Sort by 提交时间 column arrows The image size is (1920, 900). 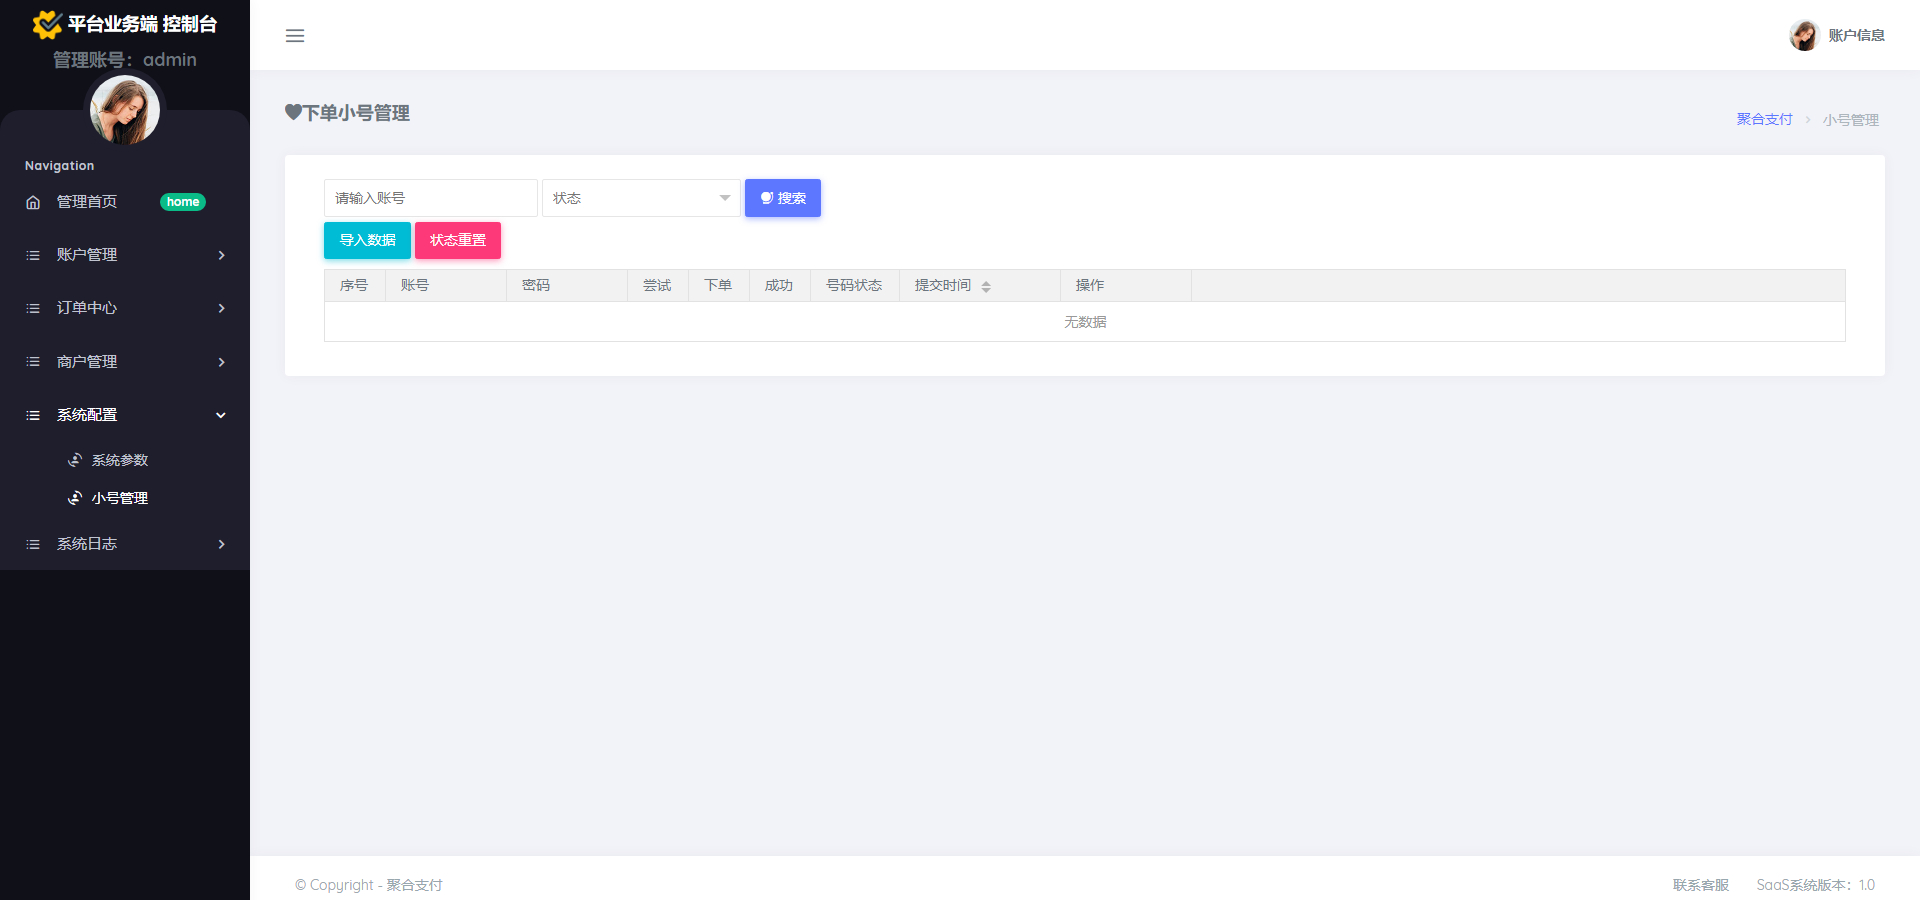(986, 287)
